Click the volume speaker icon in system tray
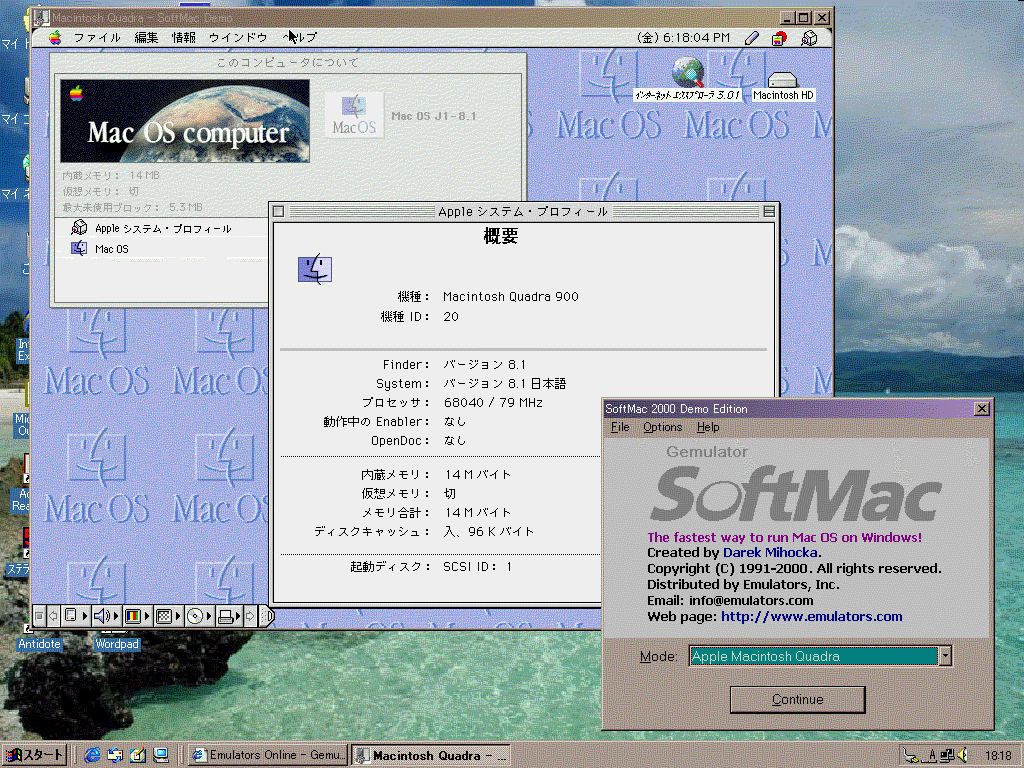 tap(963, 756)
